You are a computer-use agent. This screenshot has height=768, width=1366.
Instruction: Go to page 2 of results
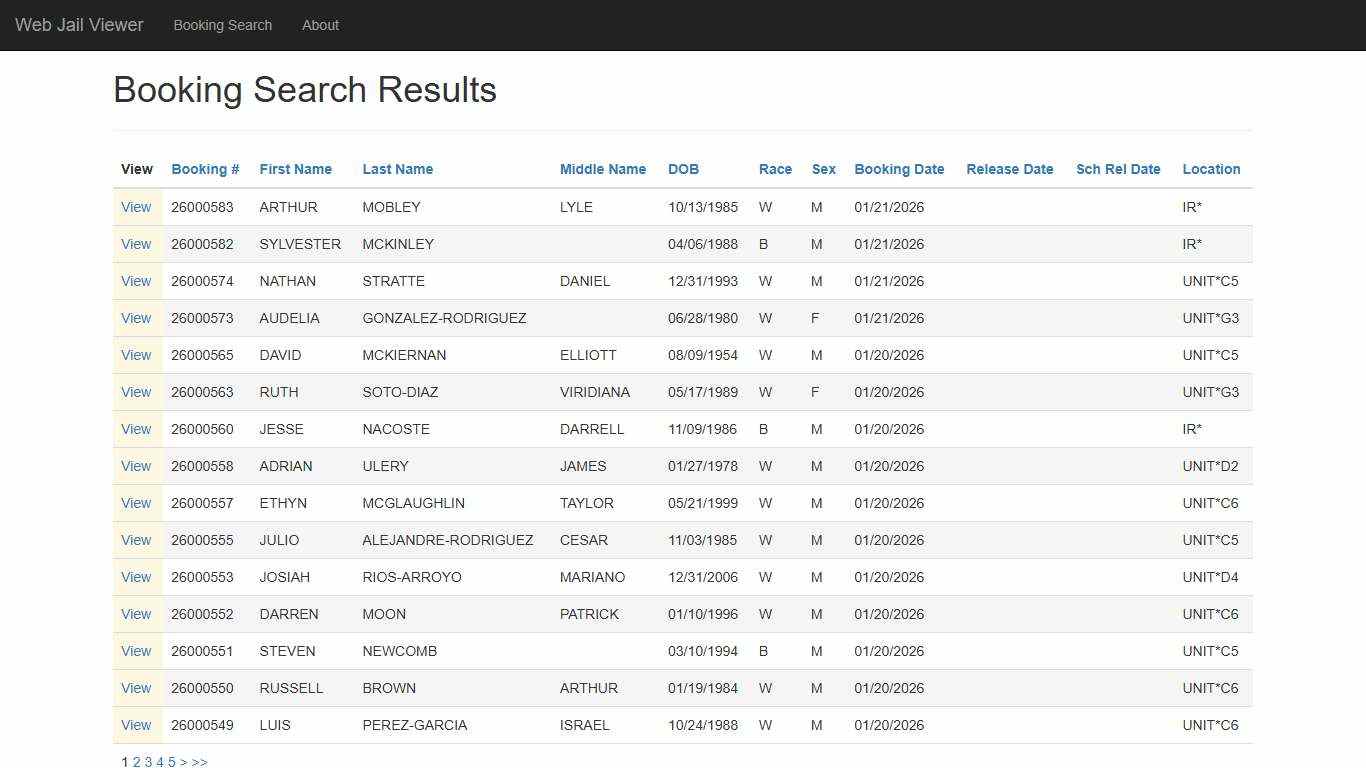point(135,761)
